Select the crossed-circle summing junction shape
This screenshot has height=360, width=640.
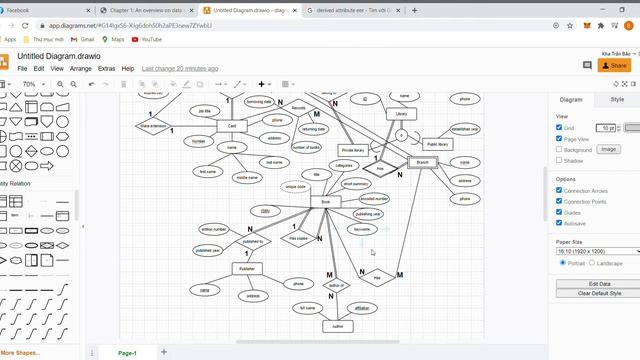click(x=16, y=166)
